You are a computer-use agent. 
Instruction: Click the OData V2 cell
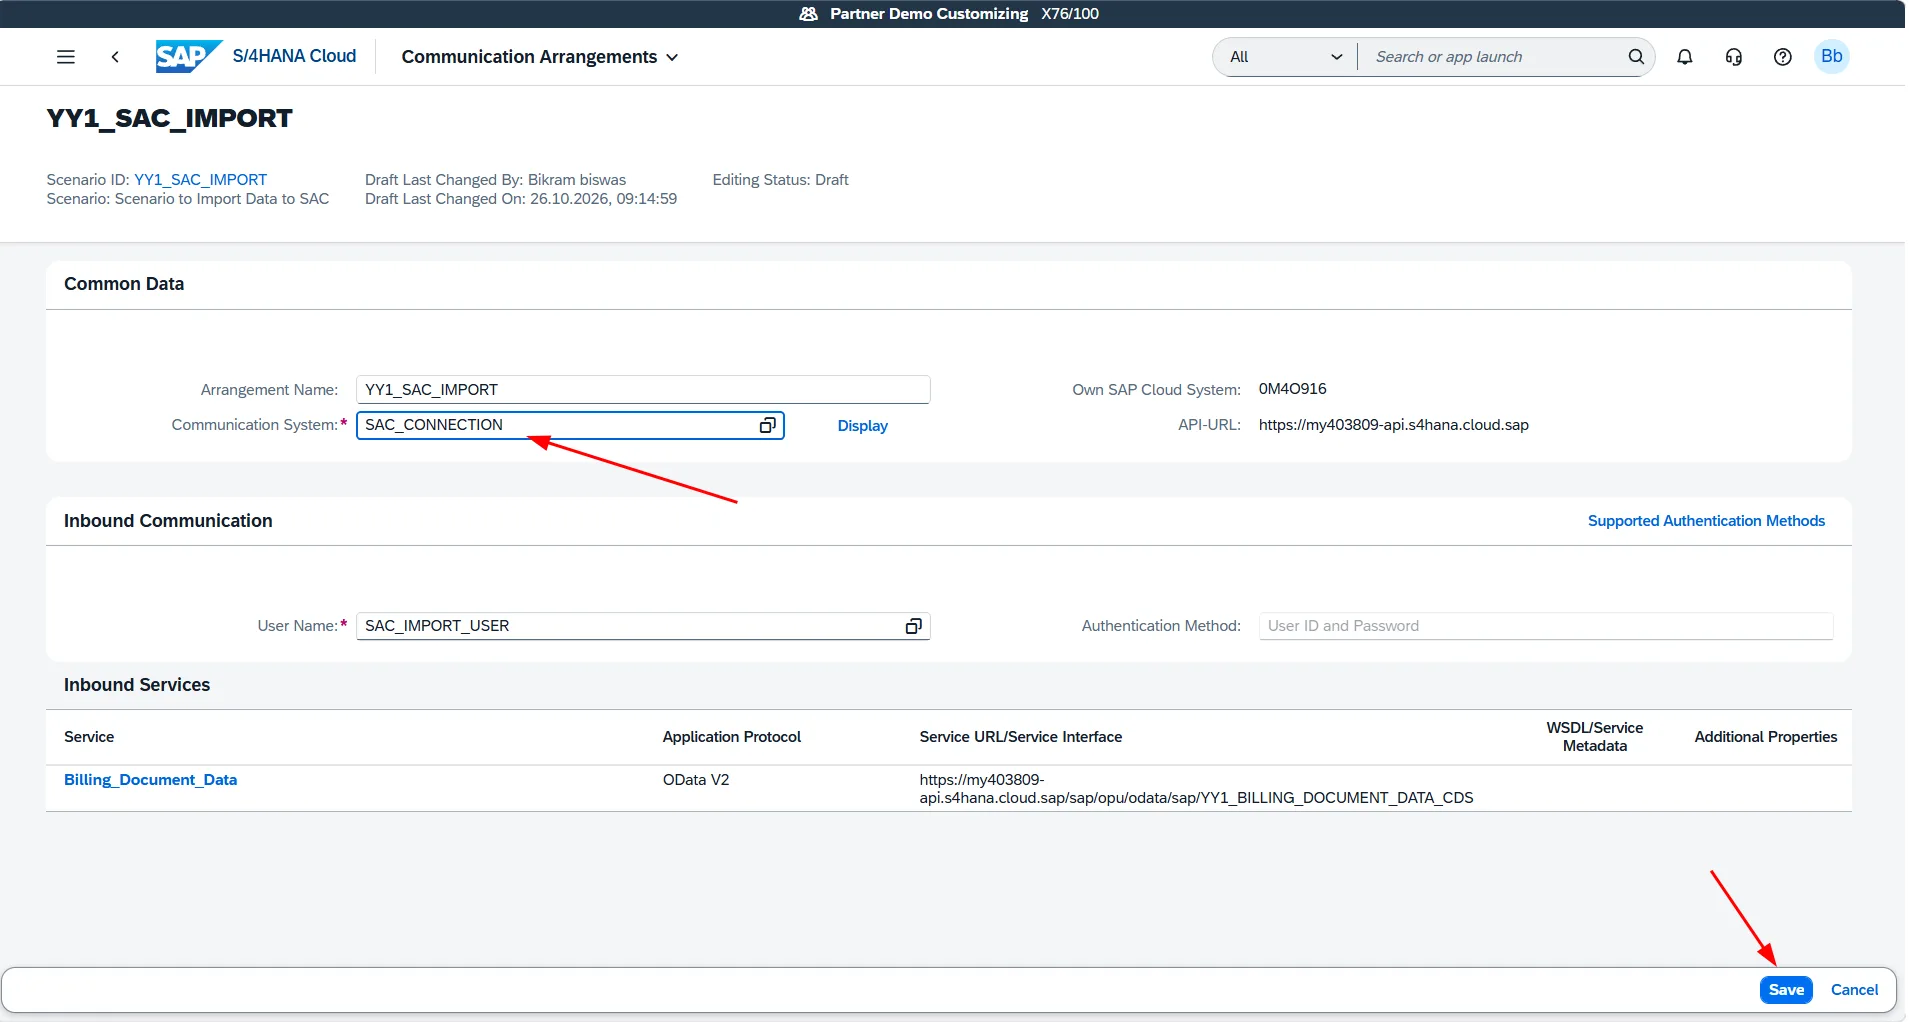(696, 780)
